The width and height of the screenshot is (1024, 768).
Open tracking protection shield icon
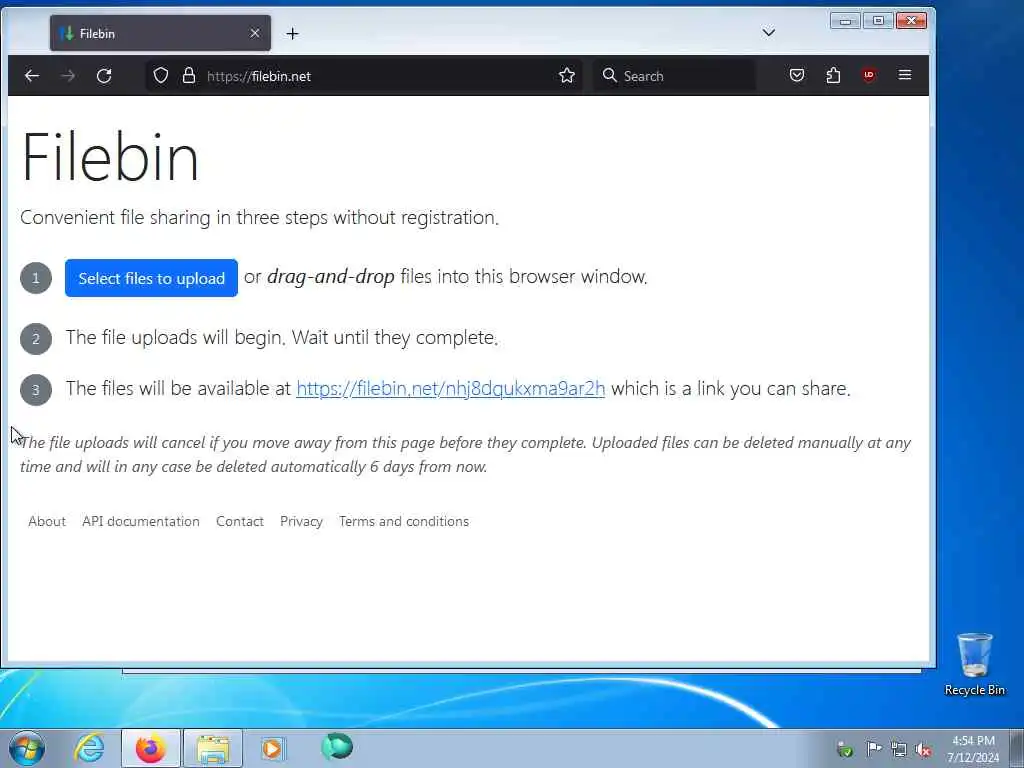point(161,76)
